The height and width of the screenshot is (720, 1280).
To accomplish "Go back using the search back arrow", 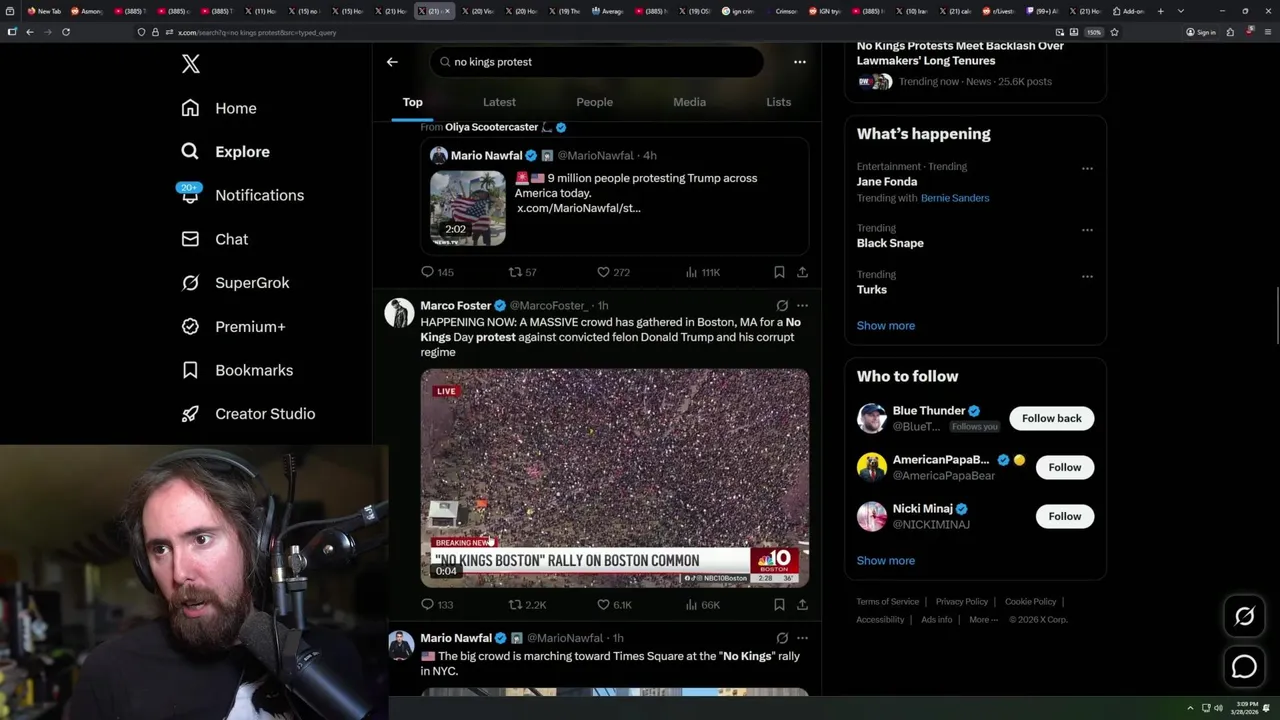I will tap(392, 62).
